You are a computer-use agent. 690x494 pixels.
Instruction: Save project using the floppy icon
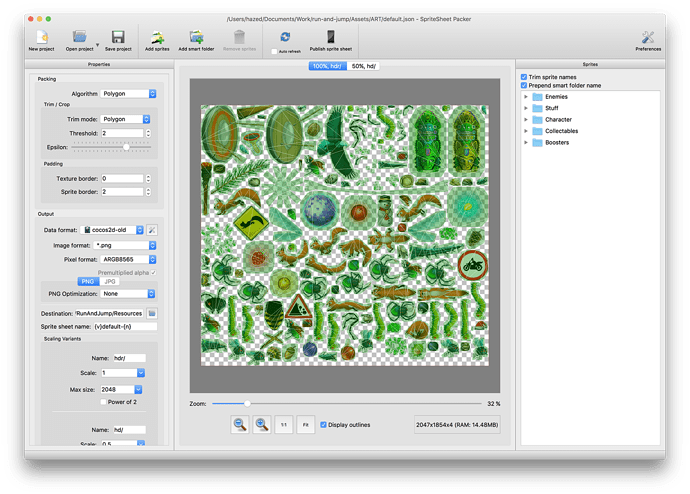(118, 40)
